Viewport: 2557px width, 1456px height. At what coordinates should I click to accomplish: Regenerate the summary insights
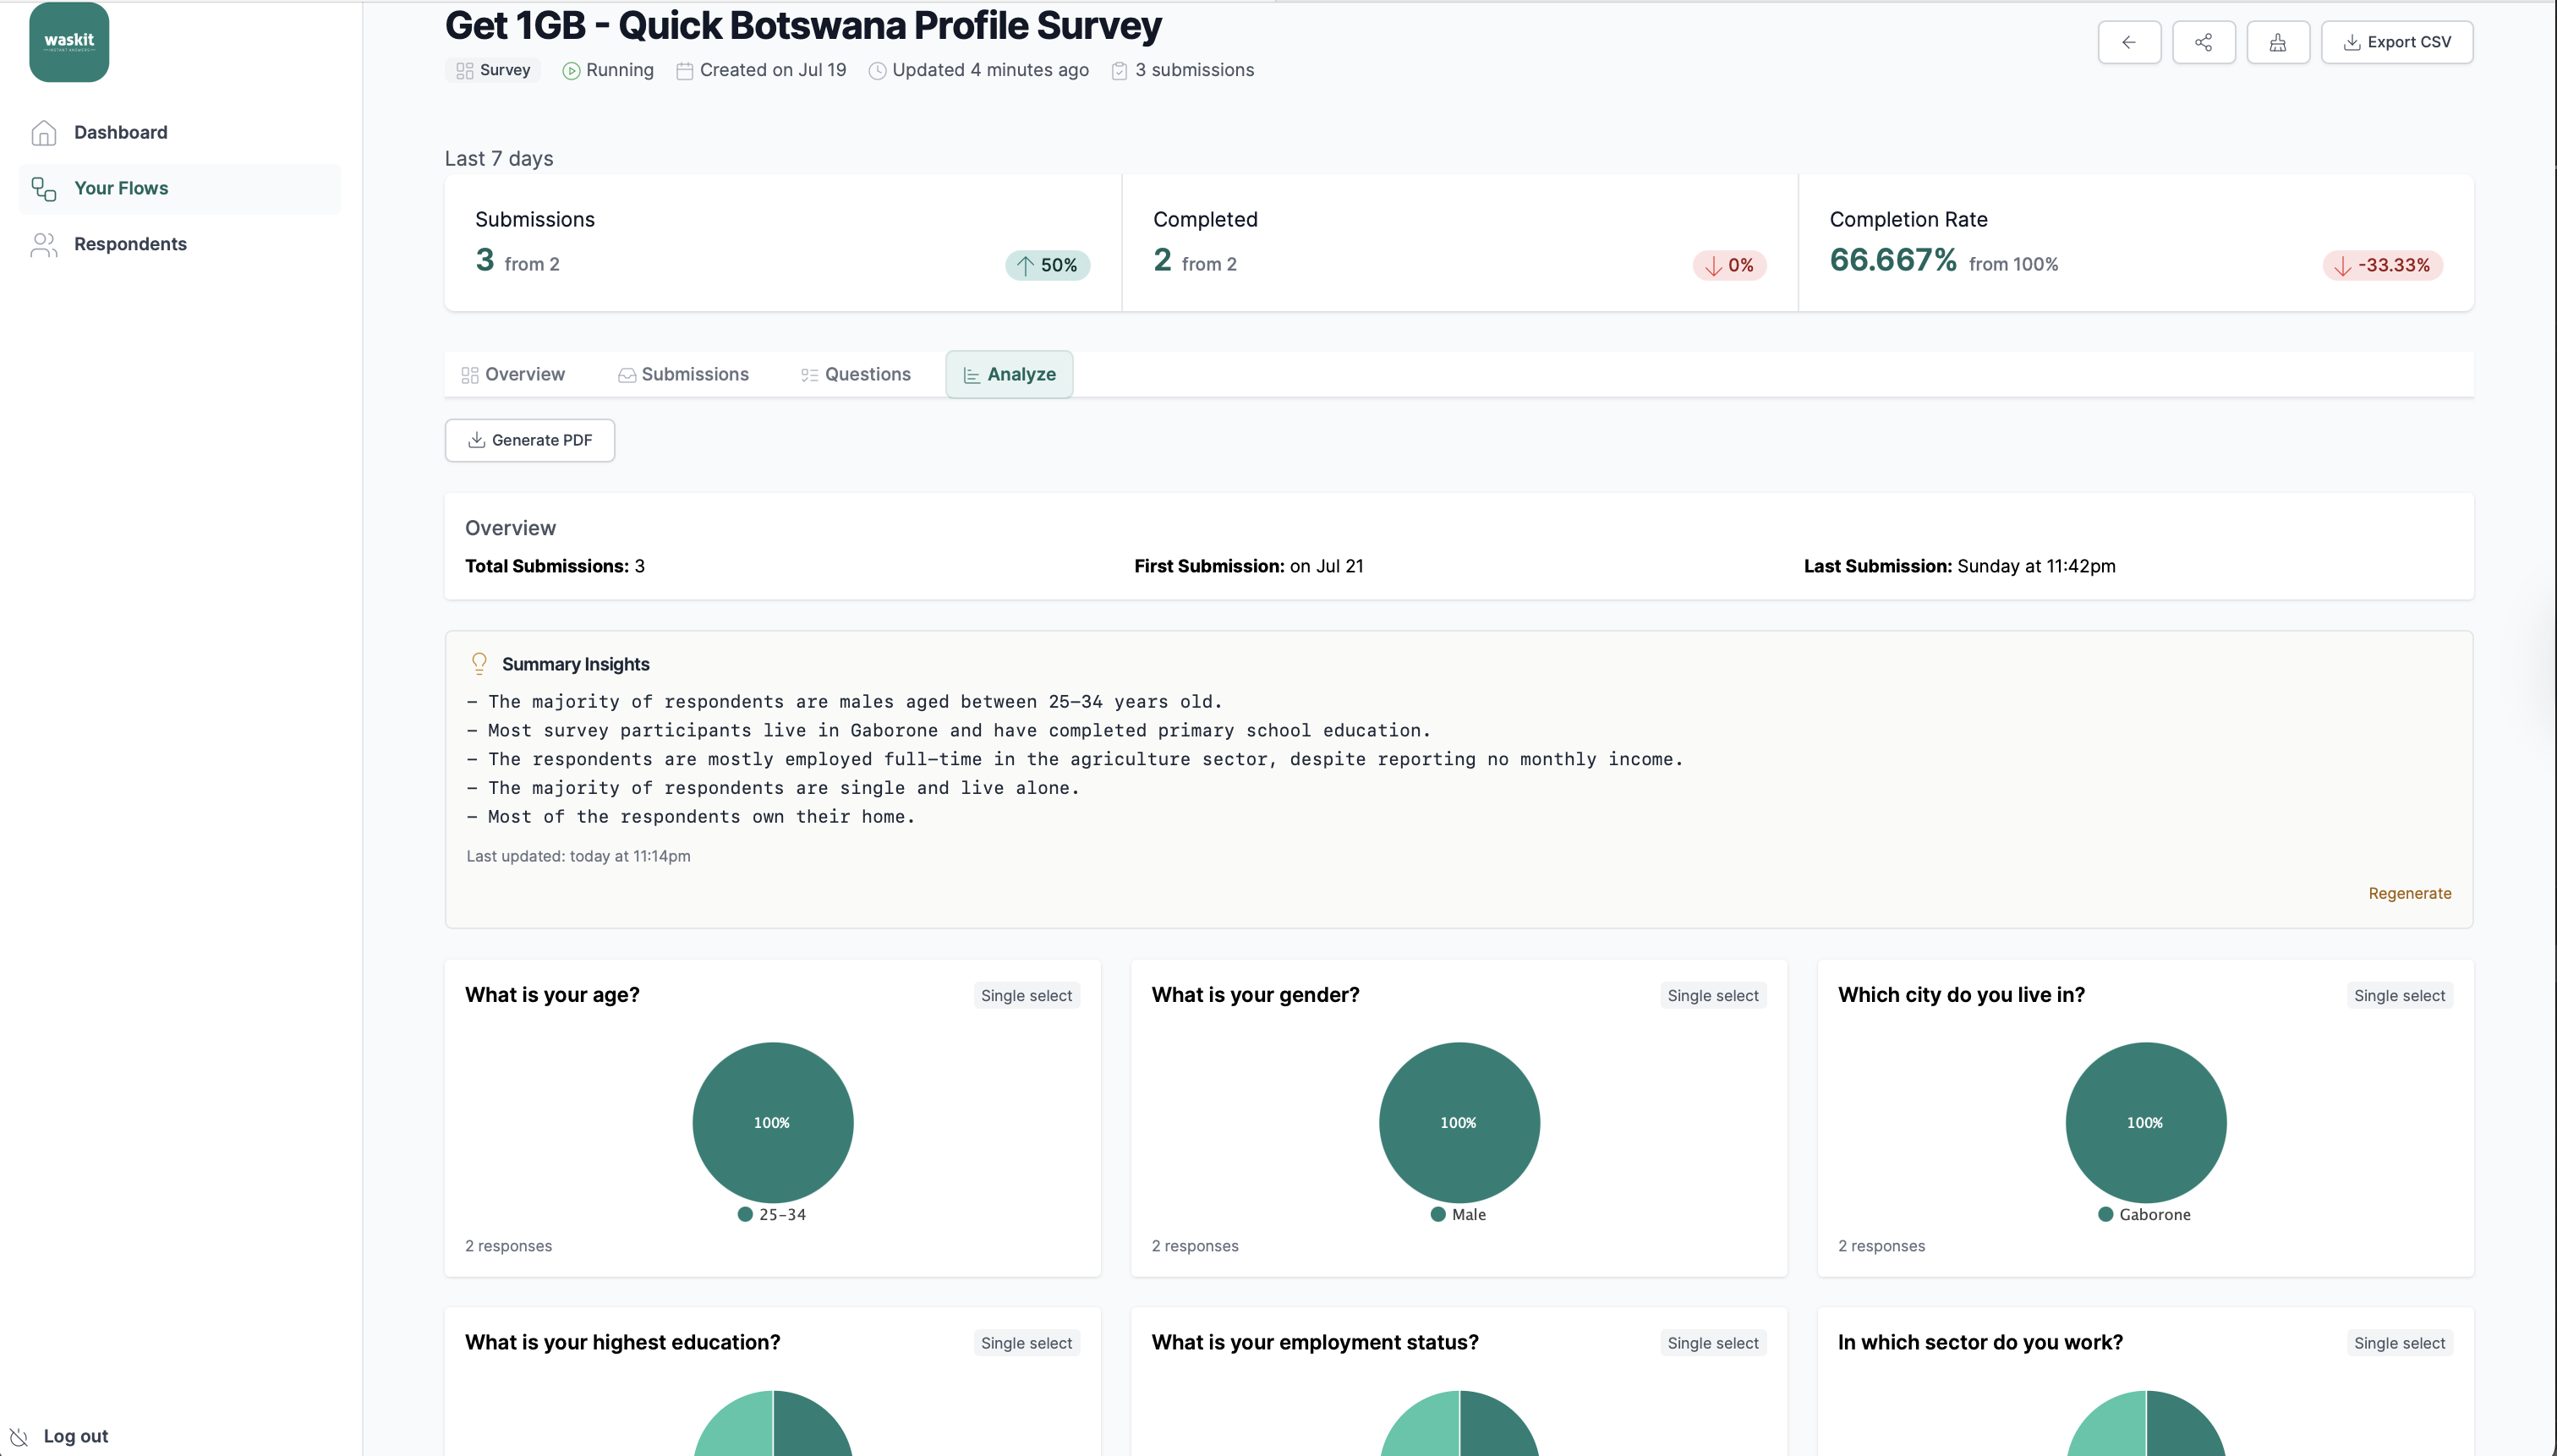click(2409, 893)
